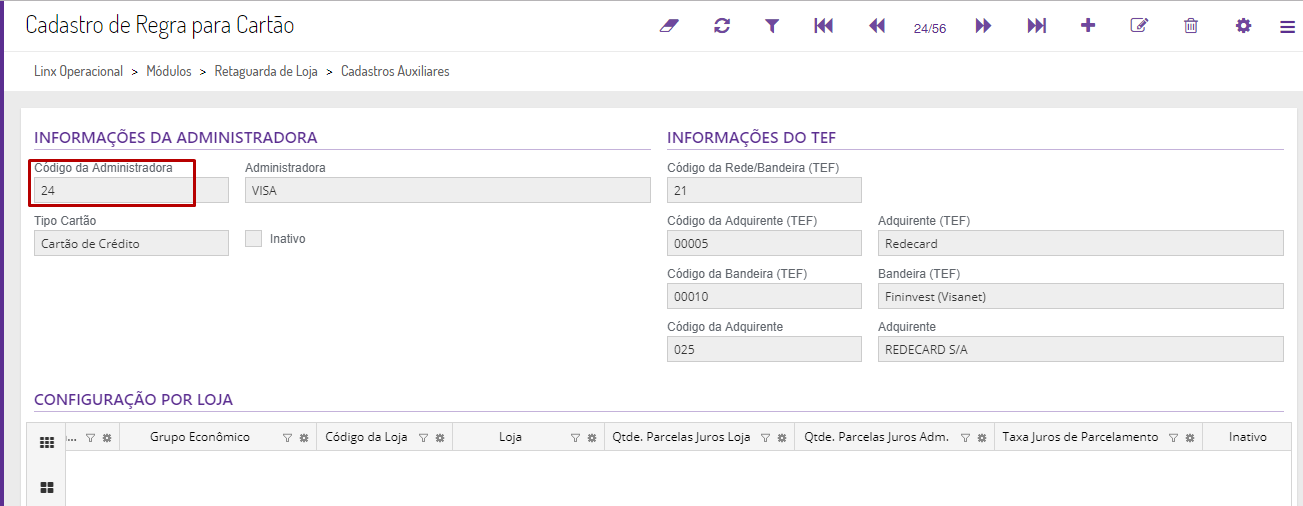Jump to the last record
The width and height of the screenshot is (1303, 506).
click(x=1036, y=26)
